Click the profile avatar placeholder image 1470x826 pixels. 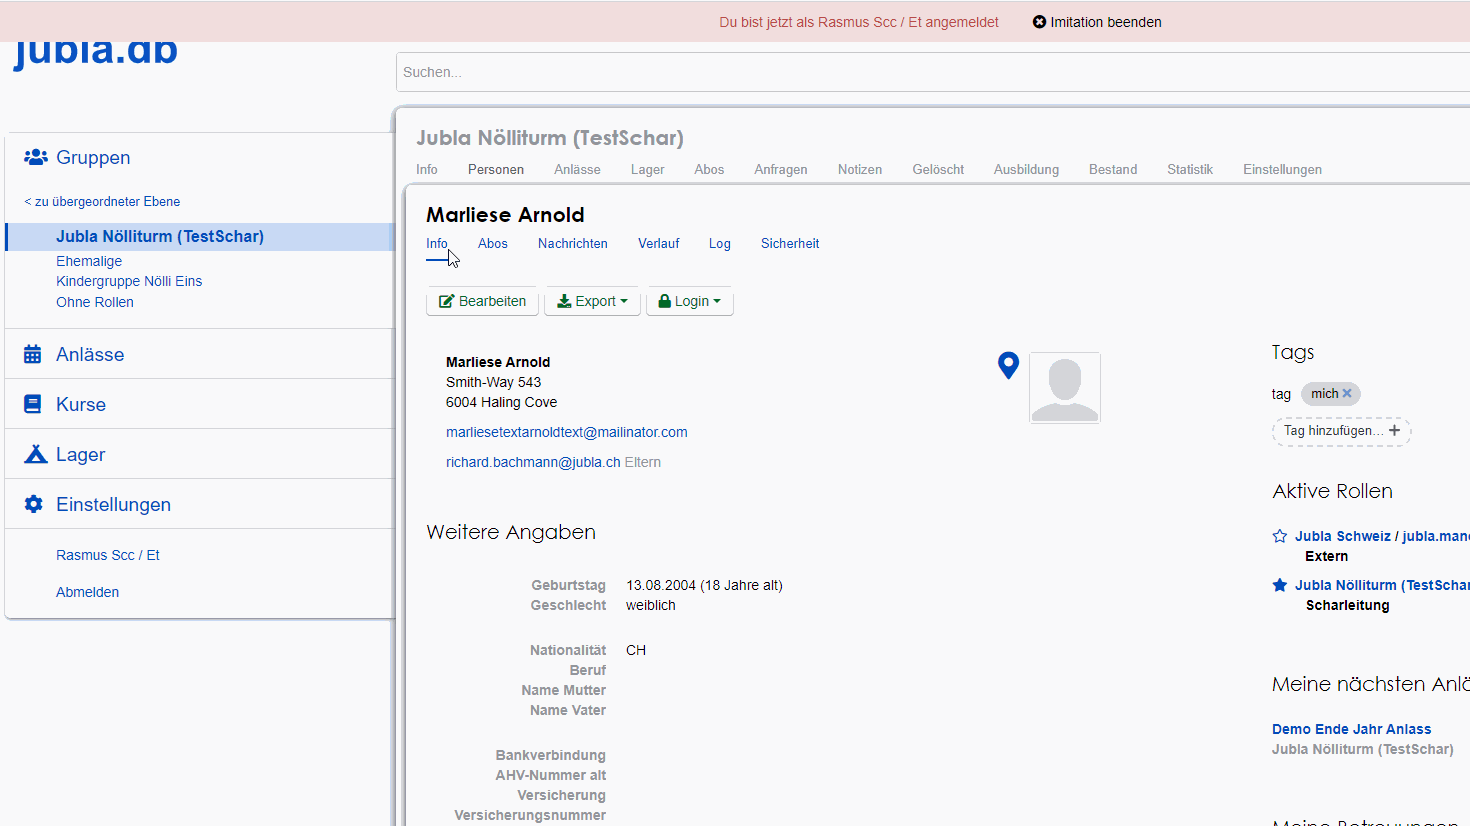coord(1065,388)
